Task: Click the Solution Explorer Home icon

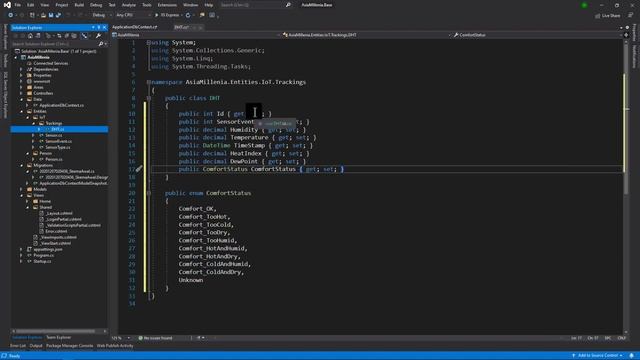Action: [30, 36]
